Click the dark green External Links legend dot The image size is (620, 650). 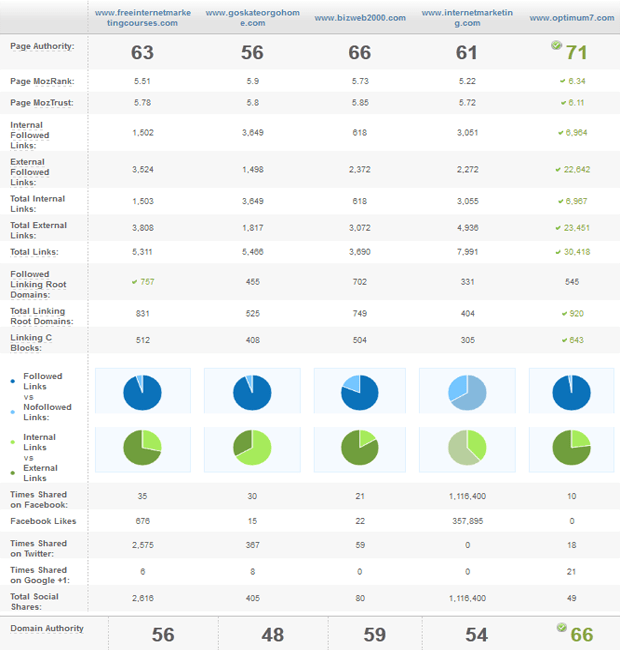click(12, 473)
